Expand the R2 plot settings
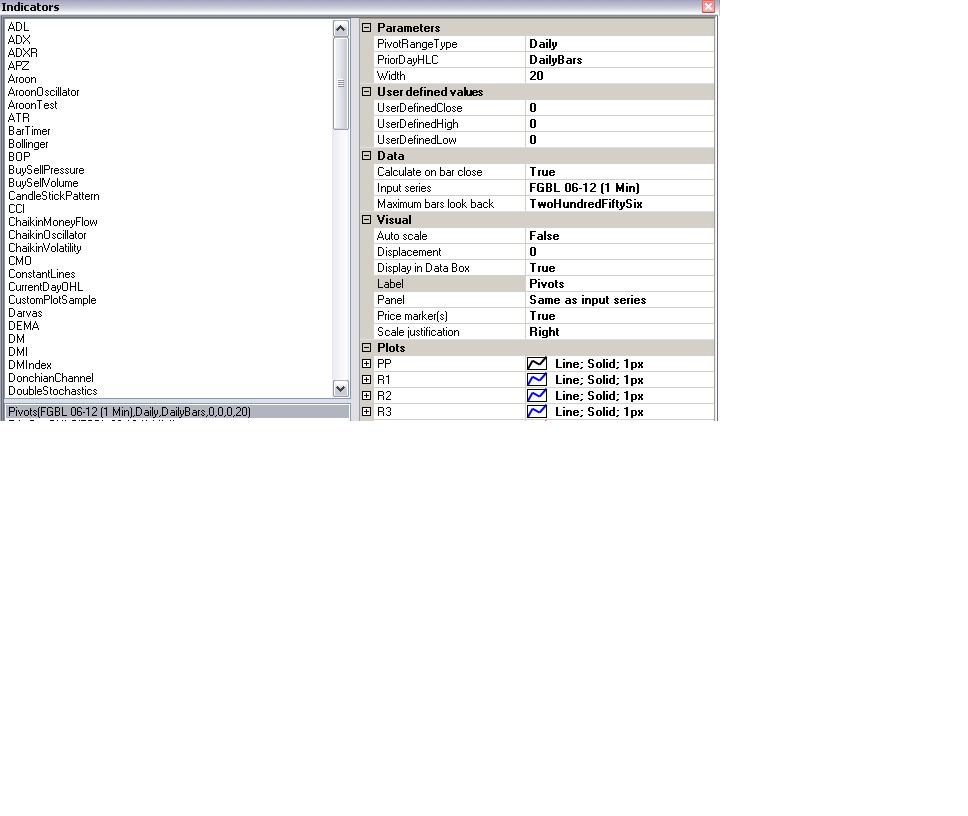This screenshot has height=816, width=968. point(367,396)
